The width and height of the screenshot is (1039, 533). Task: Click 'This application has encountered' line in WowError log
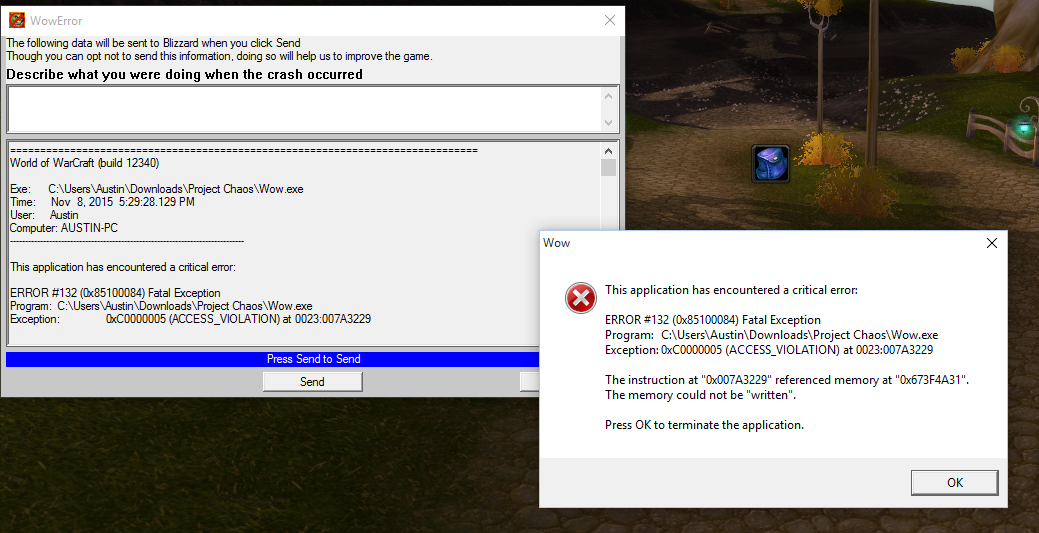(x=123, y=267)
